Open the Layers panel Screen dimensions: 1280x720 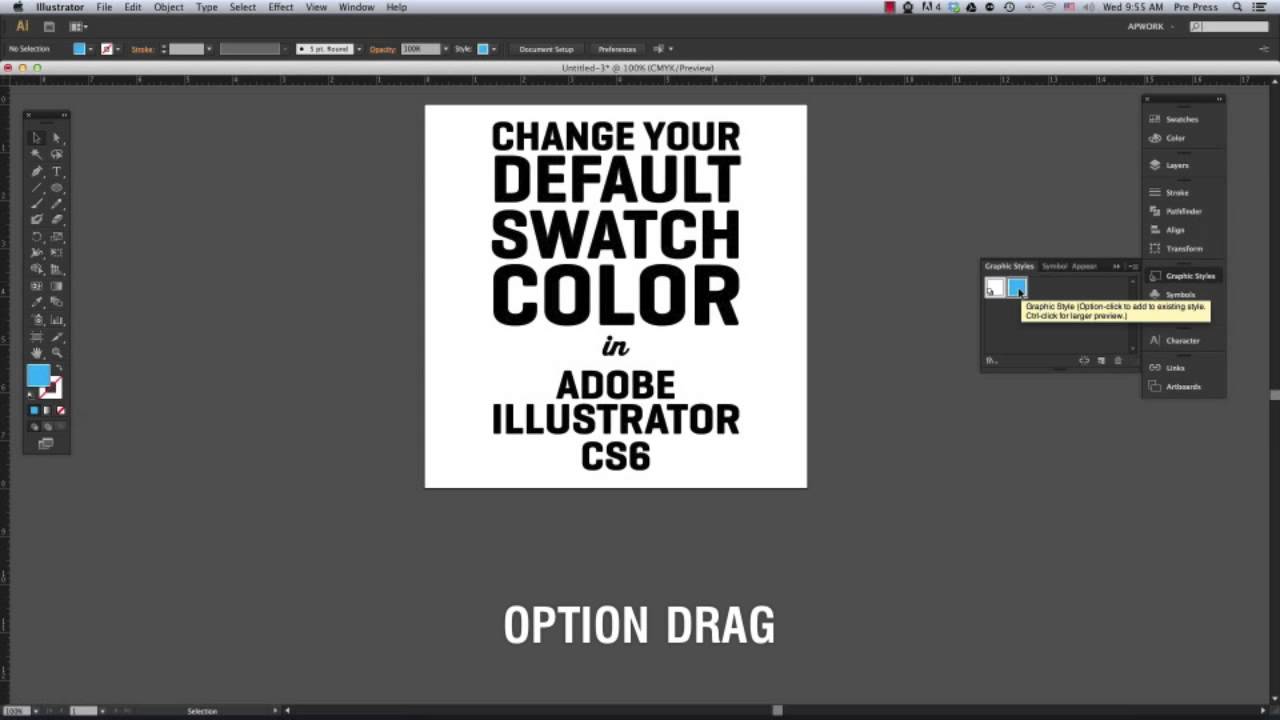(x=1177, y=165)
